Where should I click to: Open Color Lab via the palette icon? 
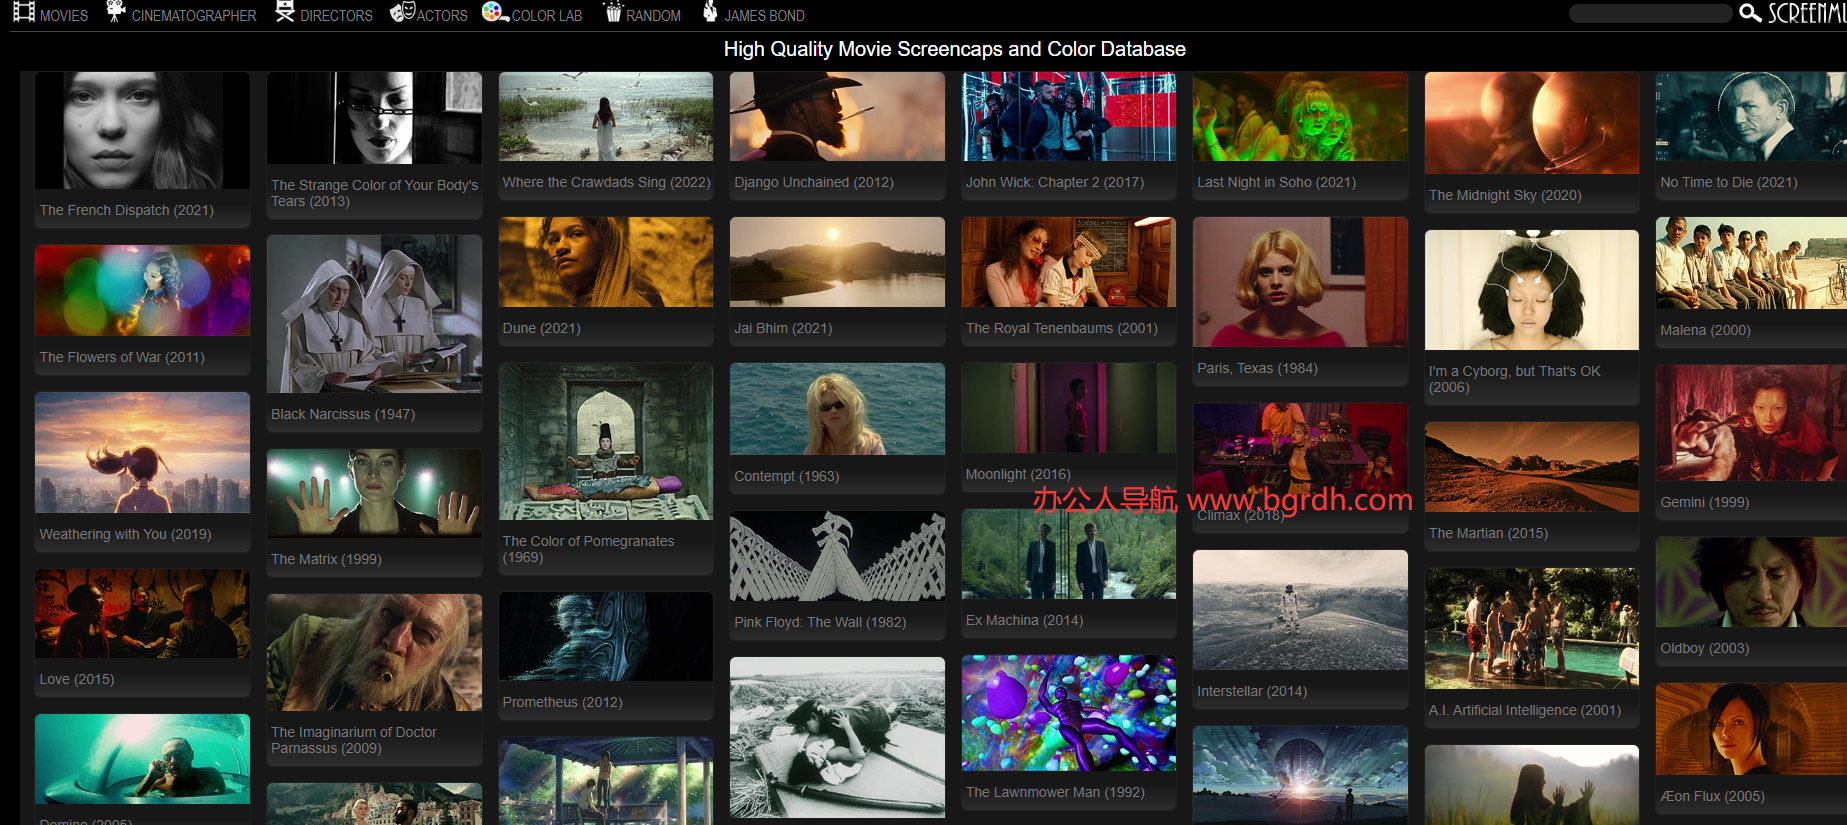click(494, 12)
